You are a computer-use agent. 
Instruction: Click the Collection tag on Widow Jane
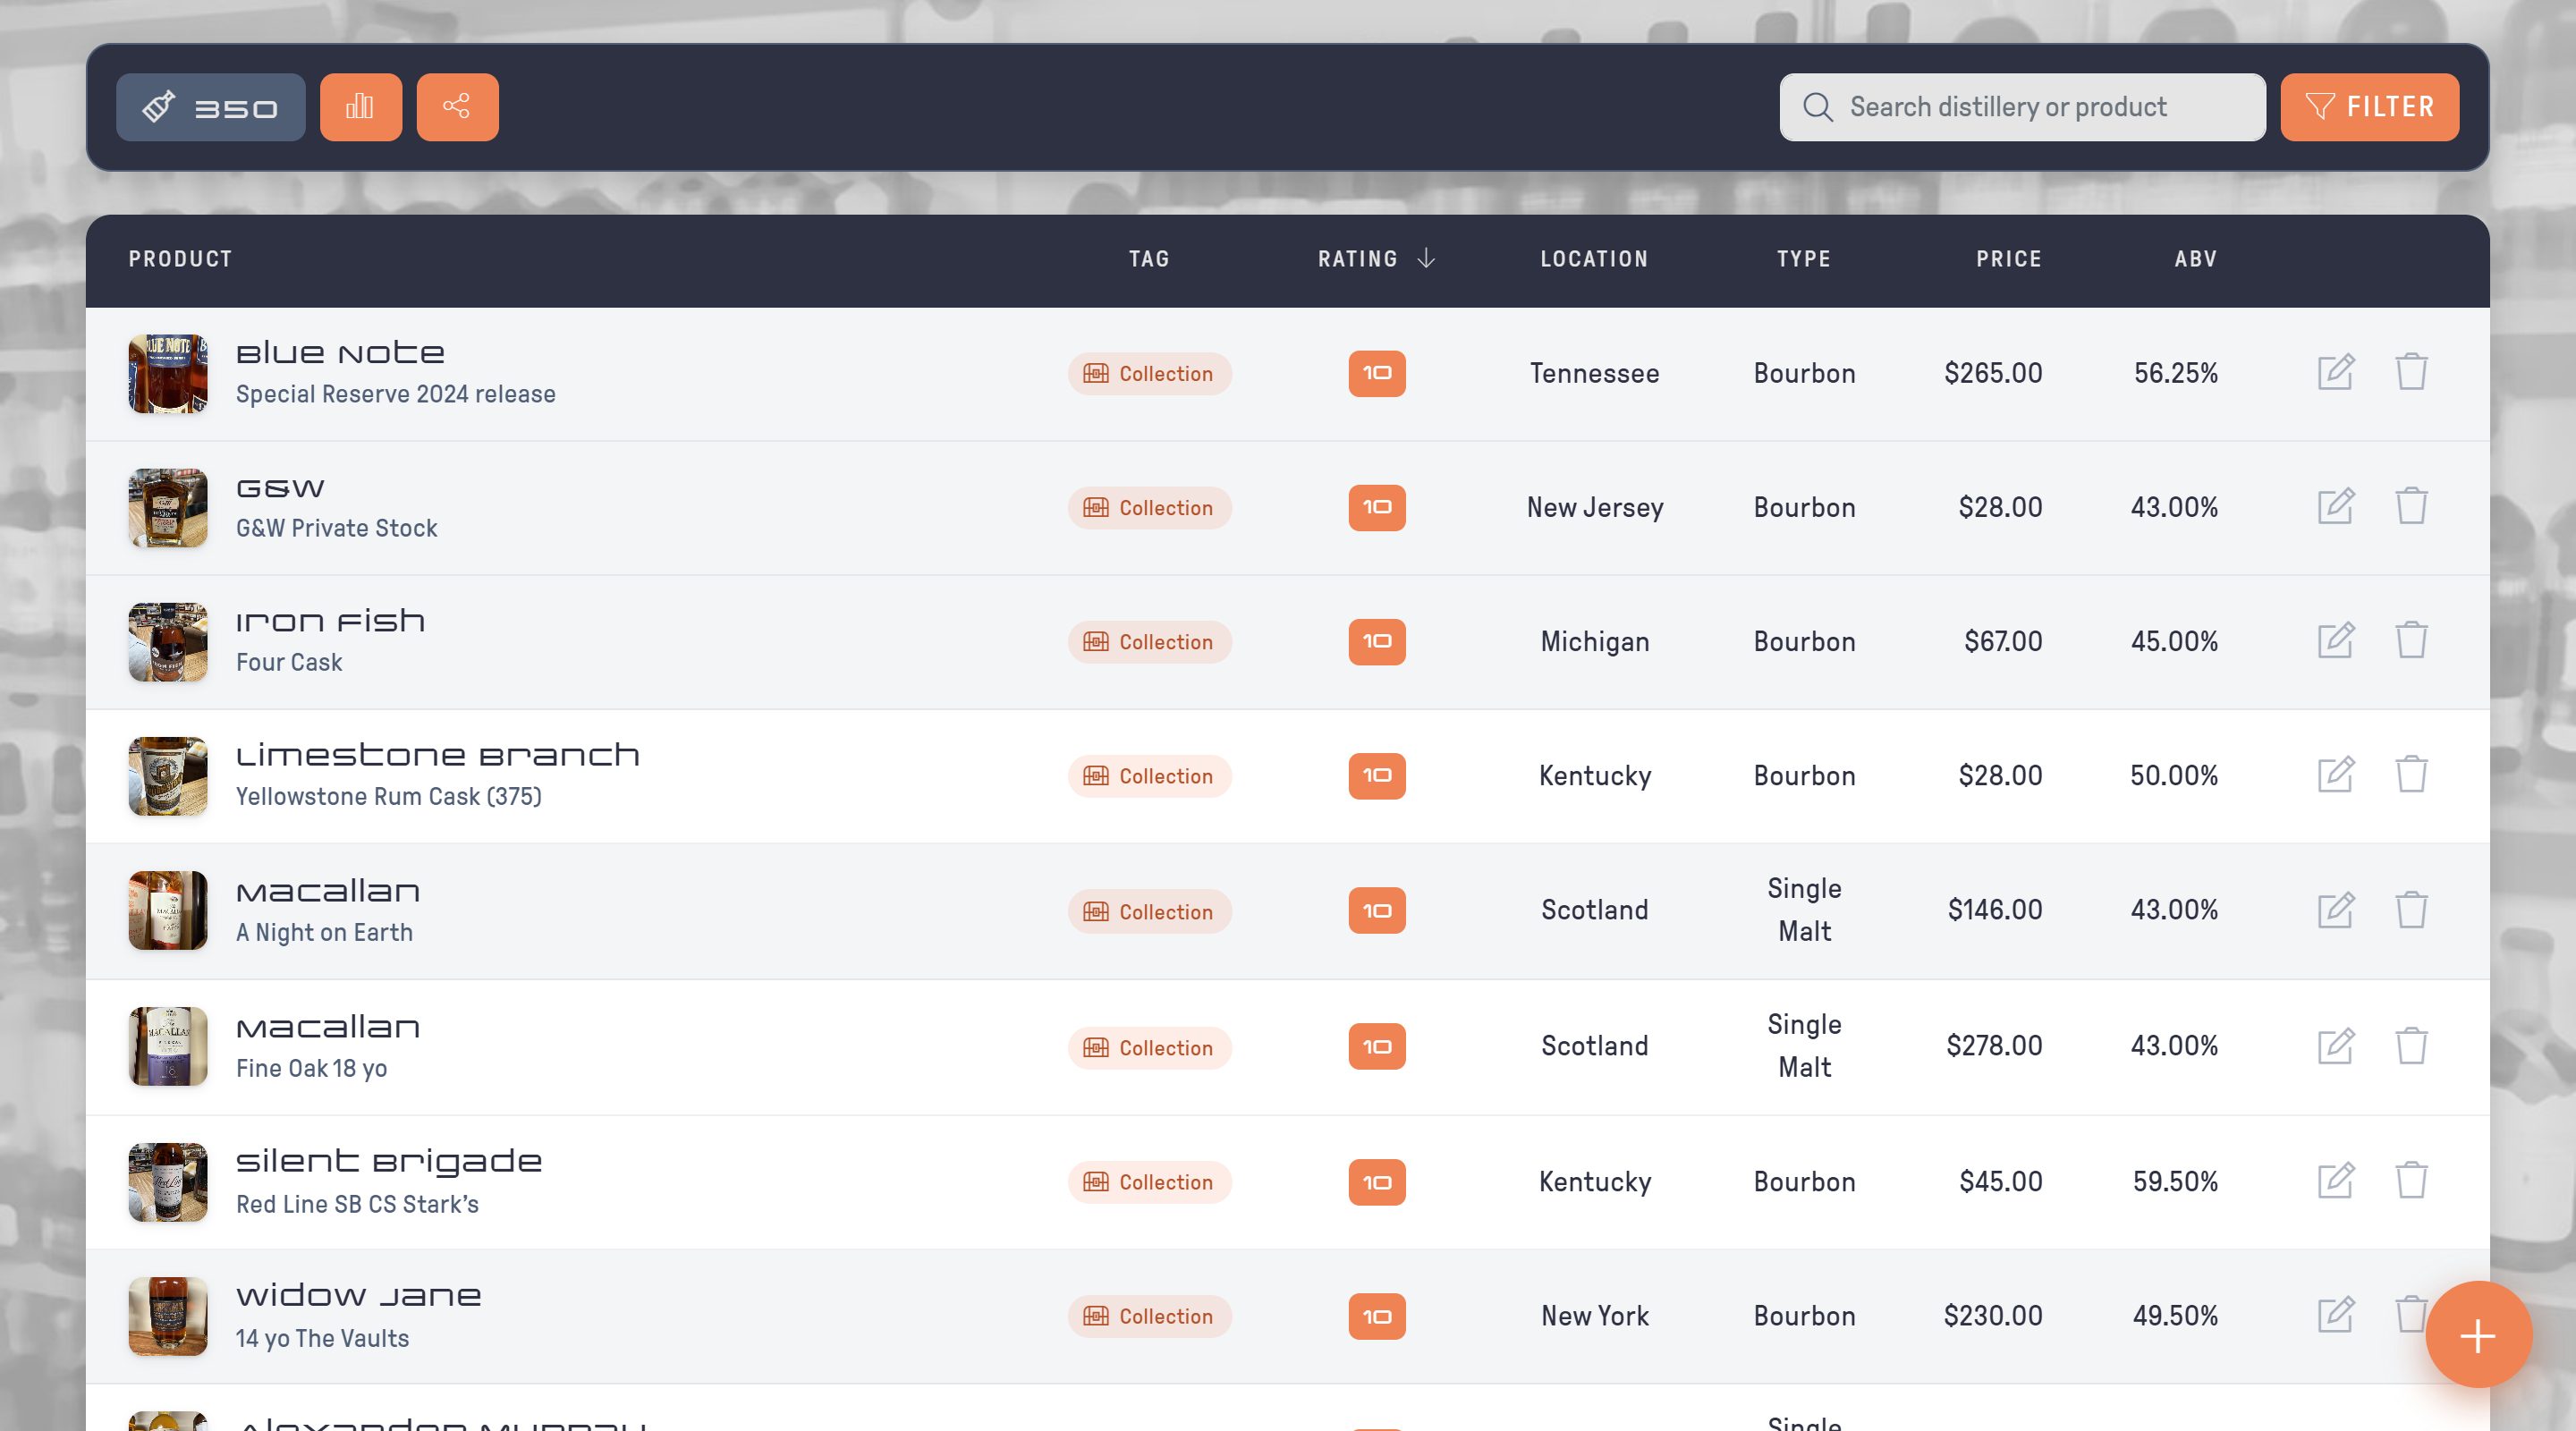click(1149, 1316)
